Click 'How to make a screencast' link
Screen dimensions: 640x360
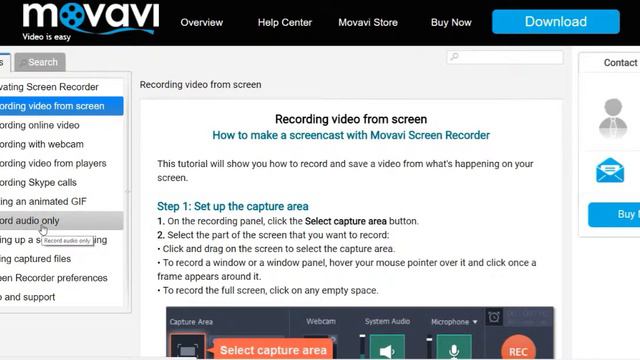point(351,136)
